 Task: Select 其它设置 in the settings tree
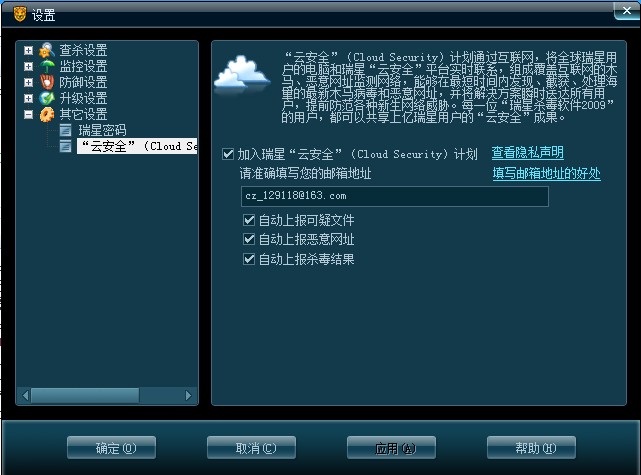[x=83, y=114]
